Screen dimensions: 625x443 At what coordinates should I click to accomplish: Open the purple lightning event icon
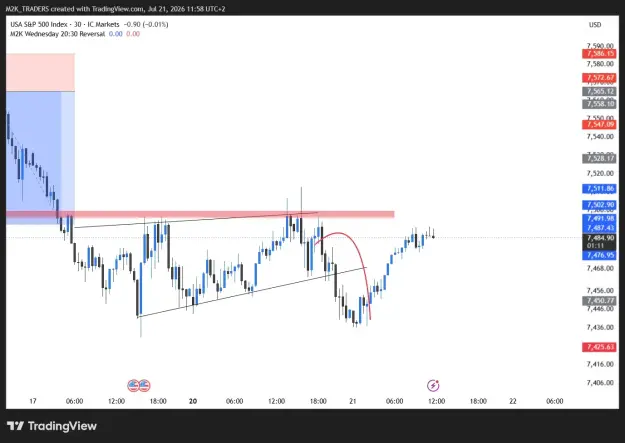click(x=433, y=386)
